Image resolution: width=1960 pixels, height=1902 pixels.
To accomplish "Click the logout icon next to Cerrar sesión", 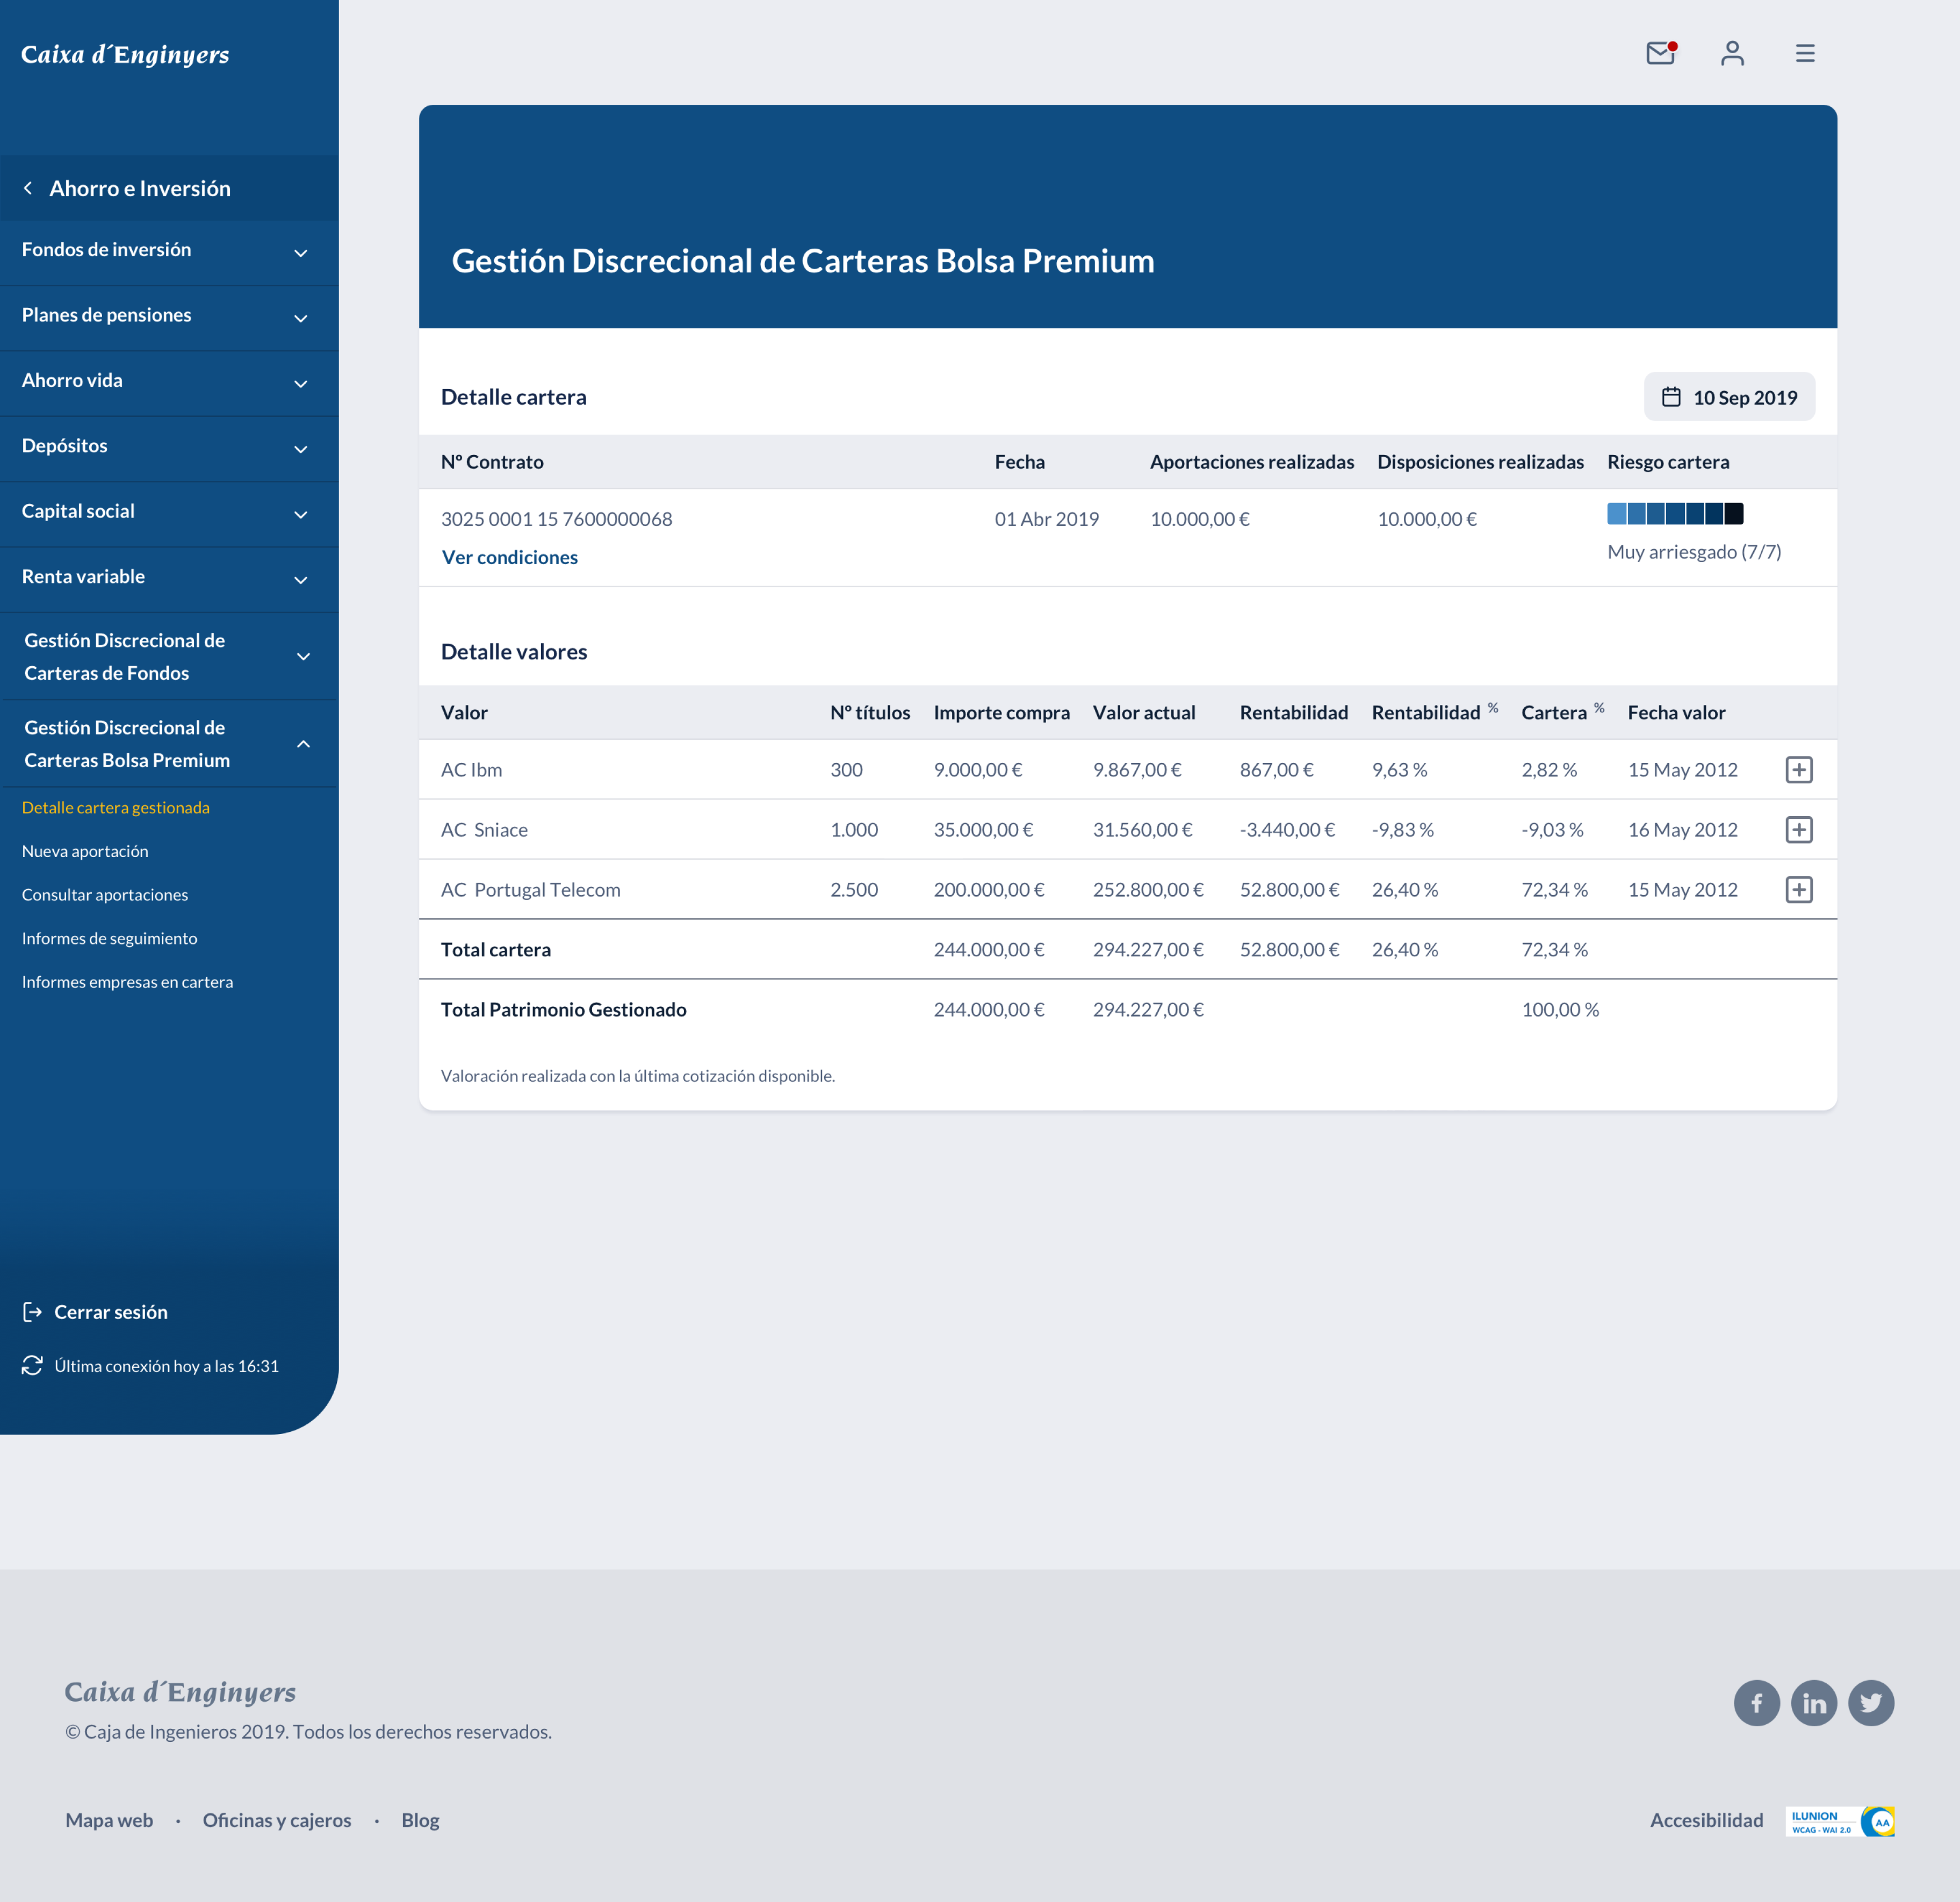I will [32, 1312].
